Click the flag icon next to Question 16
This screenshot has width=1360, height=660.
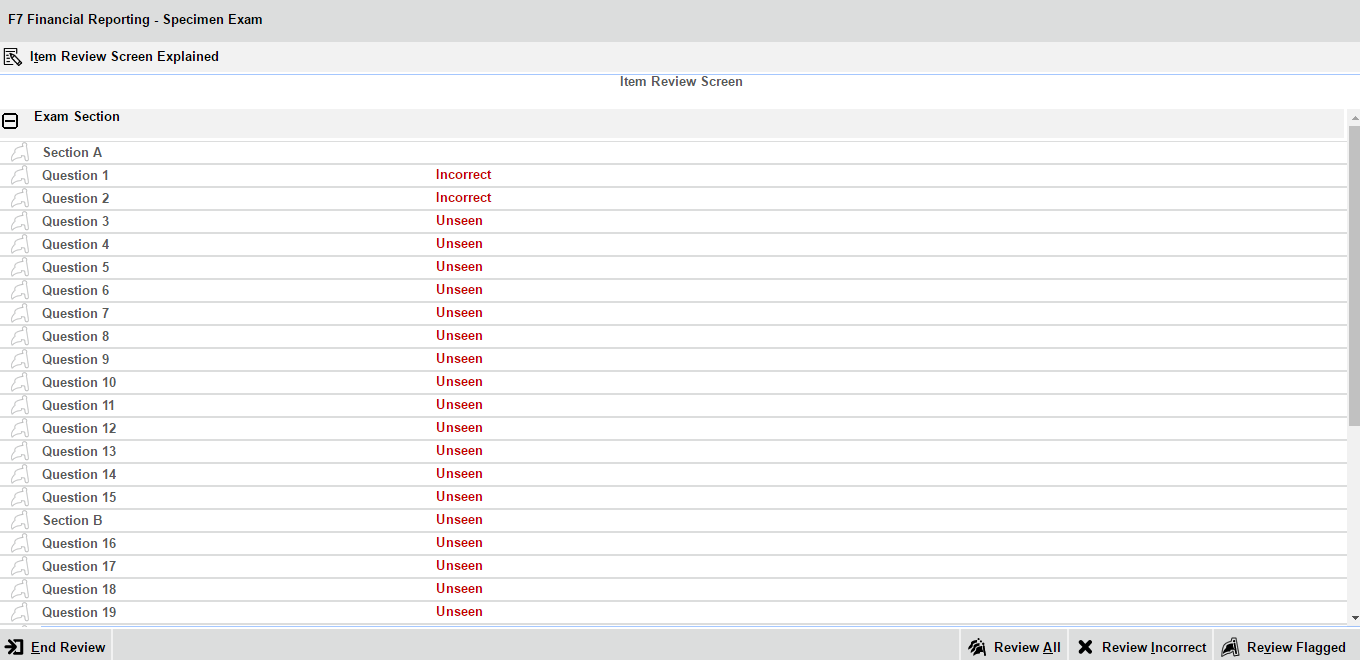pyautogui.click(x=20, y=544)
